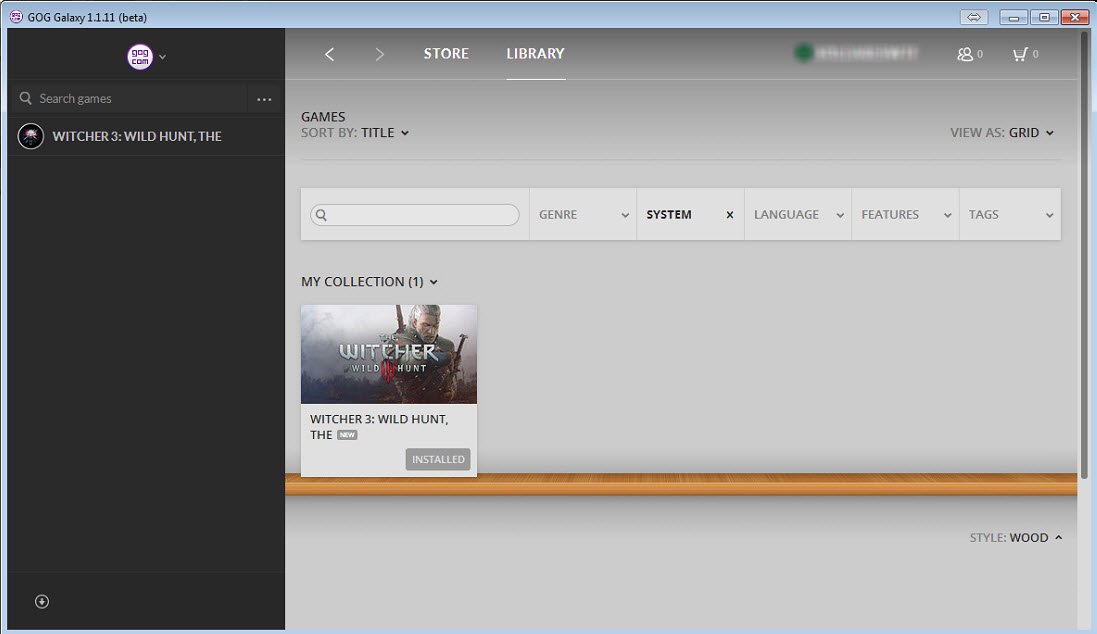The width and height of the screenshot is (1097, 634).
Task: Go back with the left arrow
Action: pos(330,54)
